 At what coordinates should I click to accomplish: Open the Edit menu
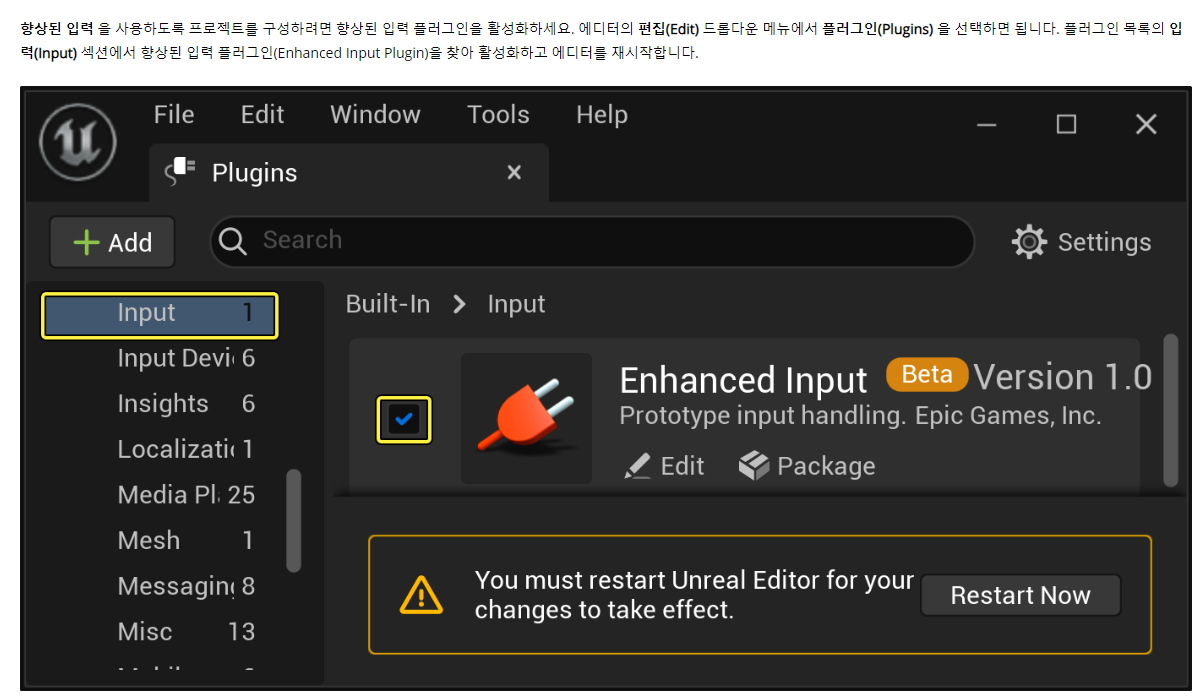(x=262, y=115)
